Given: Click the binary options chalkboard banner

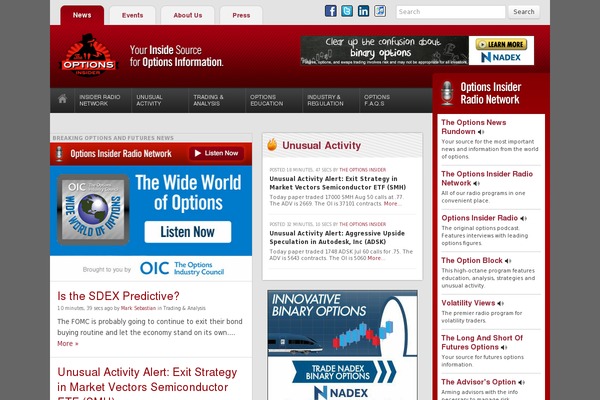Looking at the screenshot, I should (385, 51).
